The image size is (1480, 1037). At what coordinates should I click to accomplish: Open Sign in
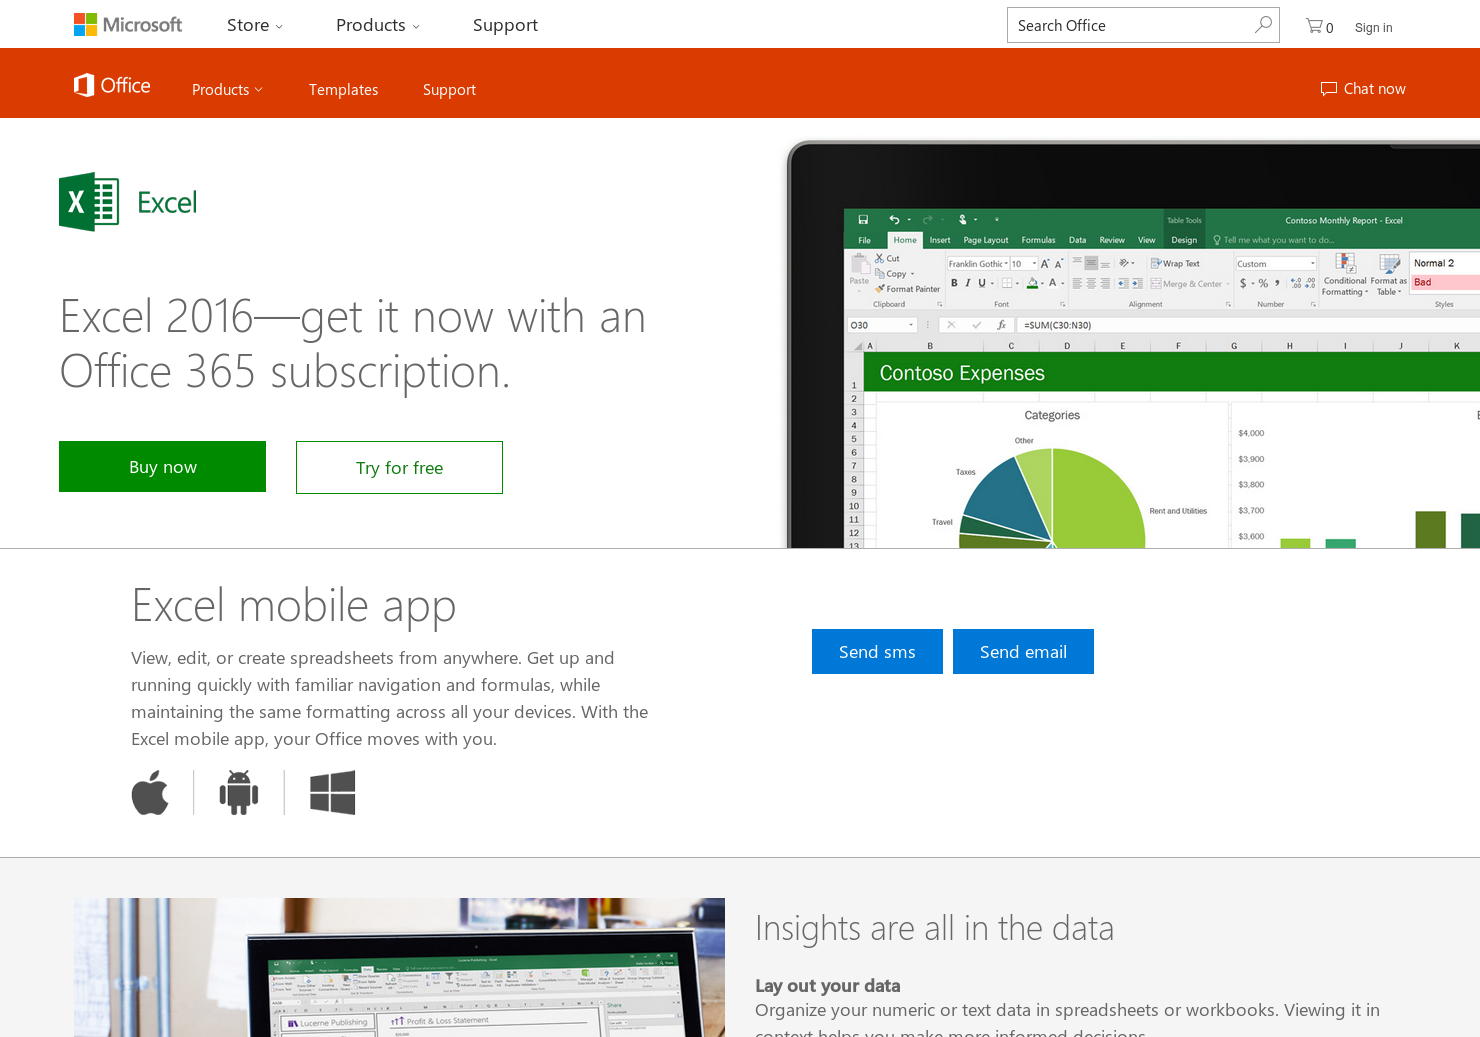click(x=1373, y=27)
